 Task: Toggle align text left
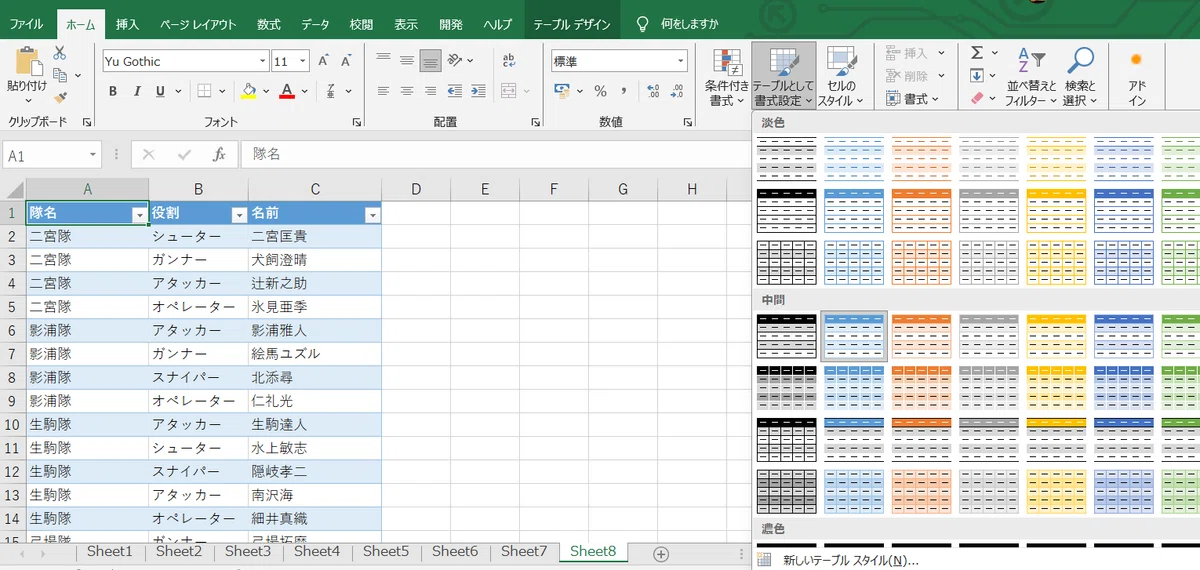382,91
